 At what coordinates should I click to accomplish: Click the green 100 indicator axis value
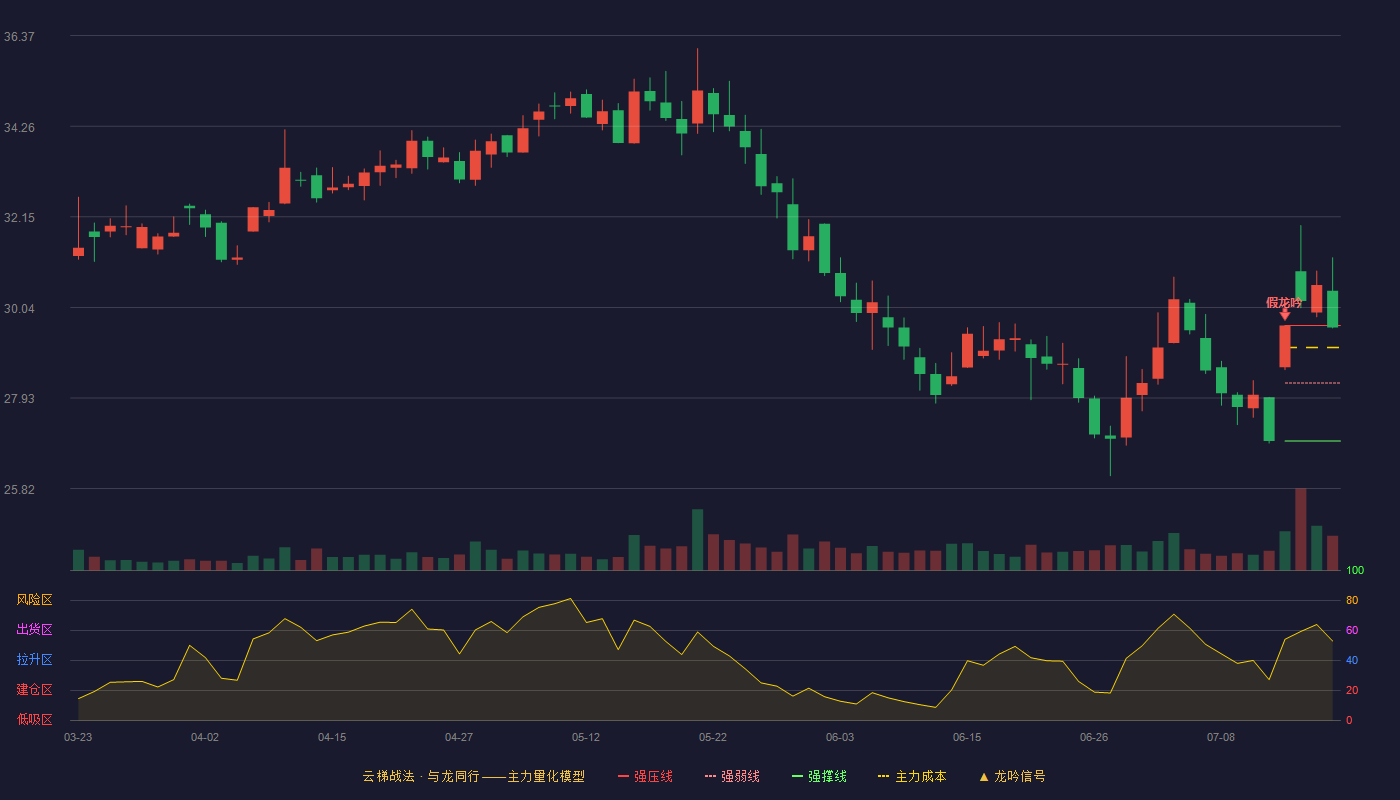pyautogui.click(x=1355, y=571)
